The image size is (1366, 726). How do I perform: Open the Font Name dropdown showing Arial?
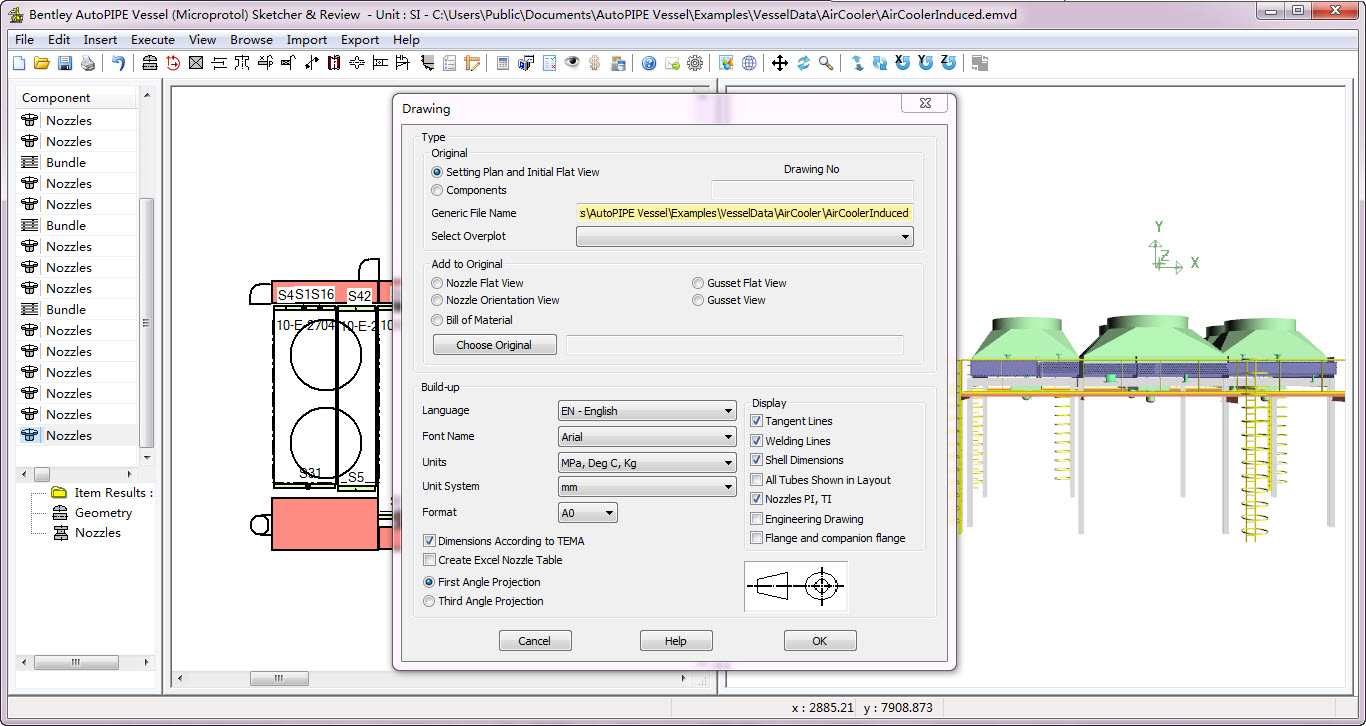point(647,437)
